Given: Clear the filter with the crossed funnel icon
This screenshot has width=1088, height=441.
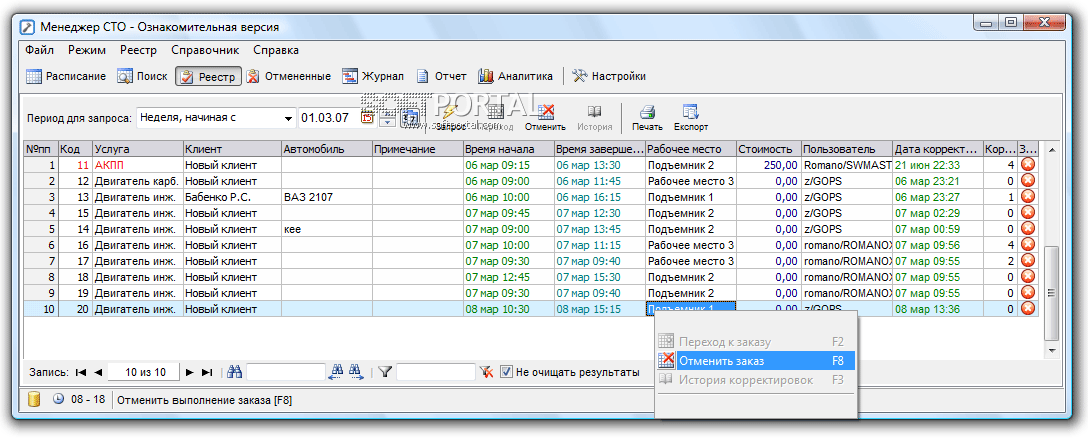Looking at the screenshot, I should click(x=487, y=372).
